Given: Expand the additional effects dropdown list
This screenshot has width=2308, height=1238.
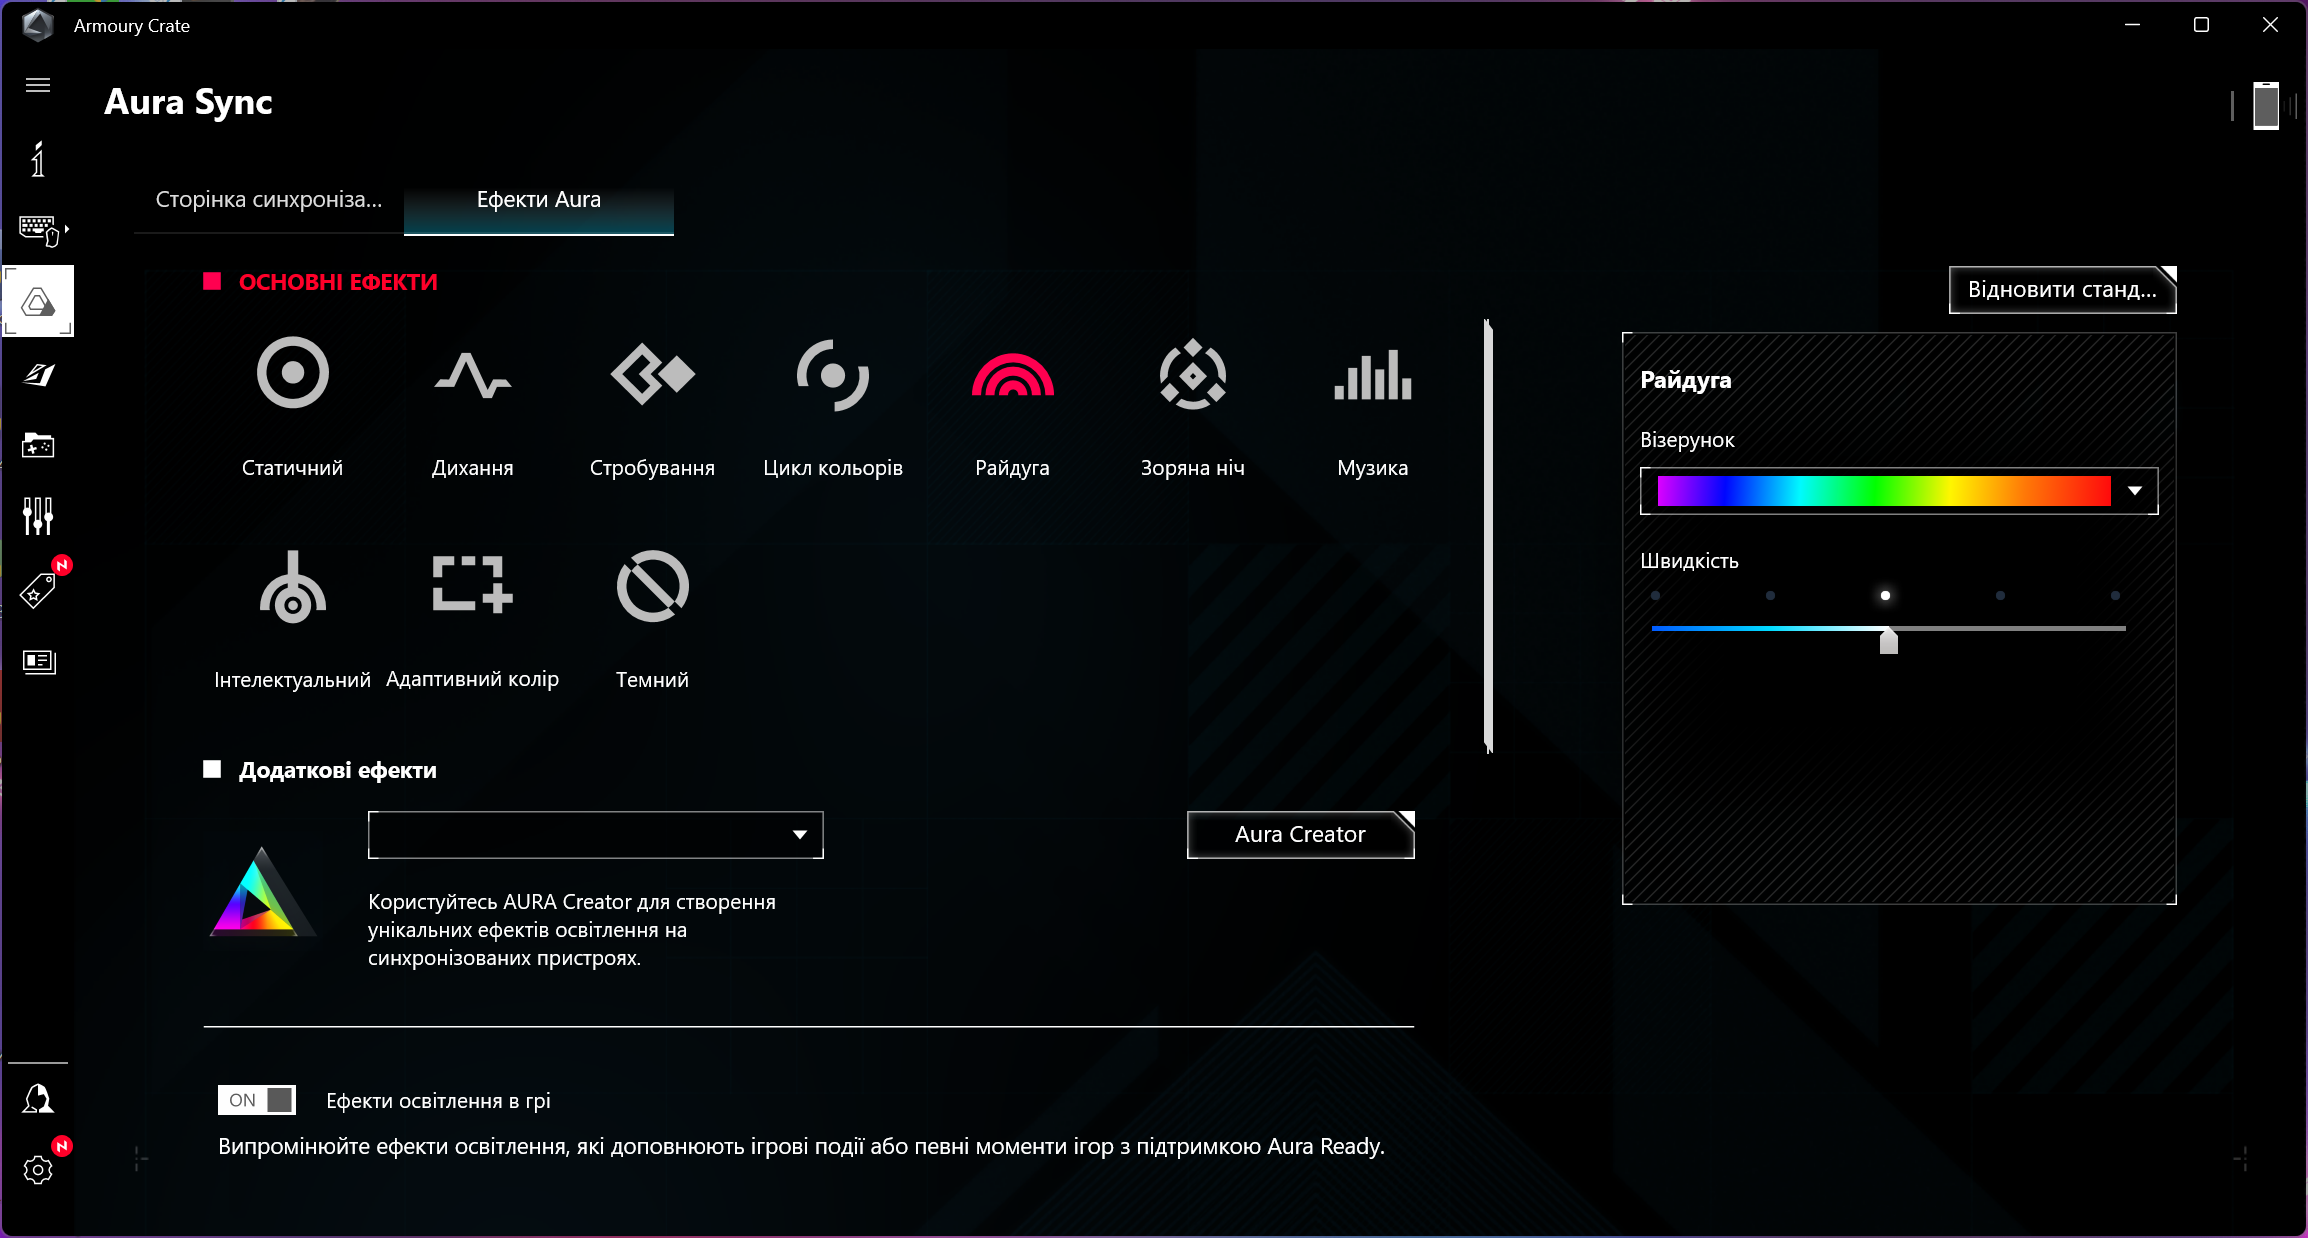Looking at the screenshot, I should click(799, 835).
